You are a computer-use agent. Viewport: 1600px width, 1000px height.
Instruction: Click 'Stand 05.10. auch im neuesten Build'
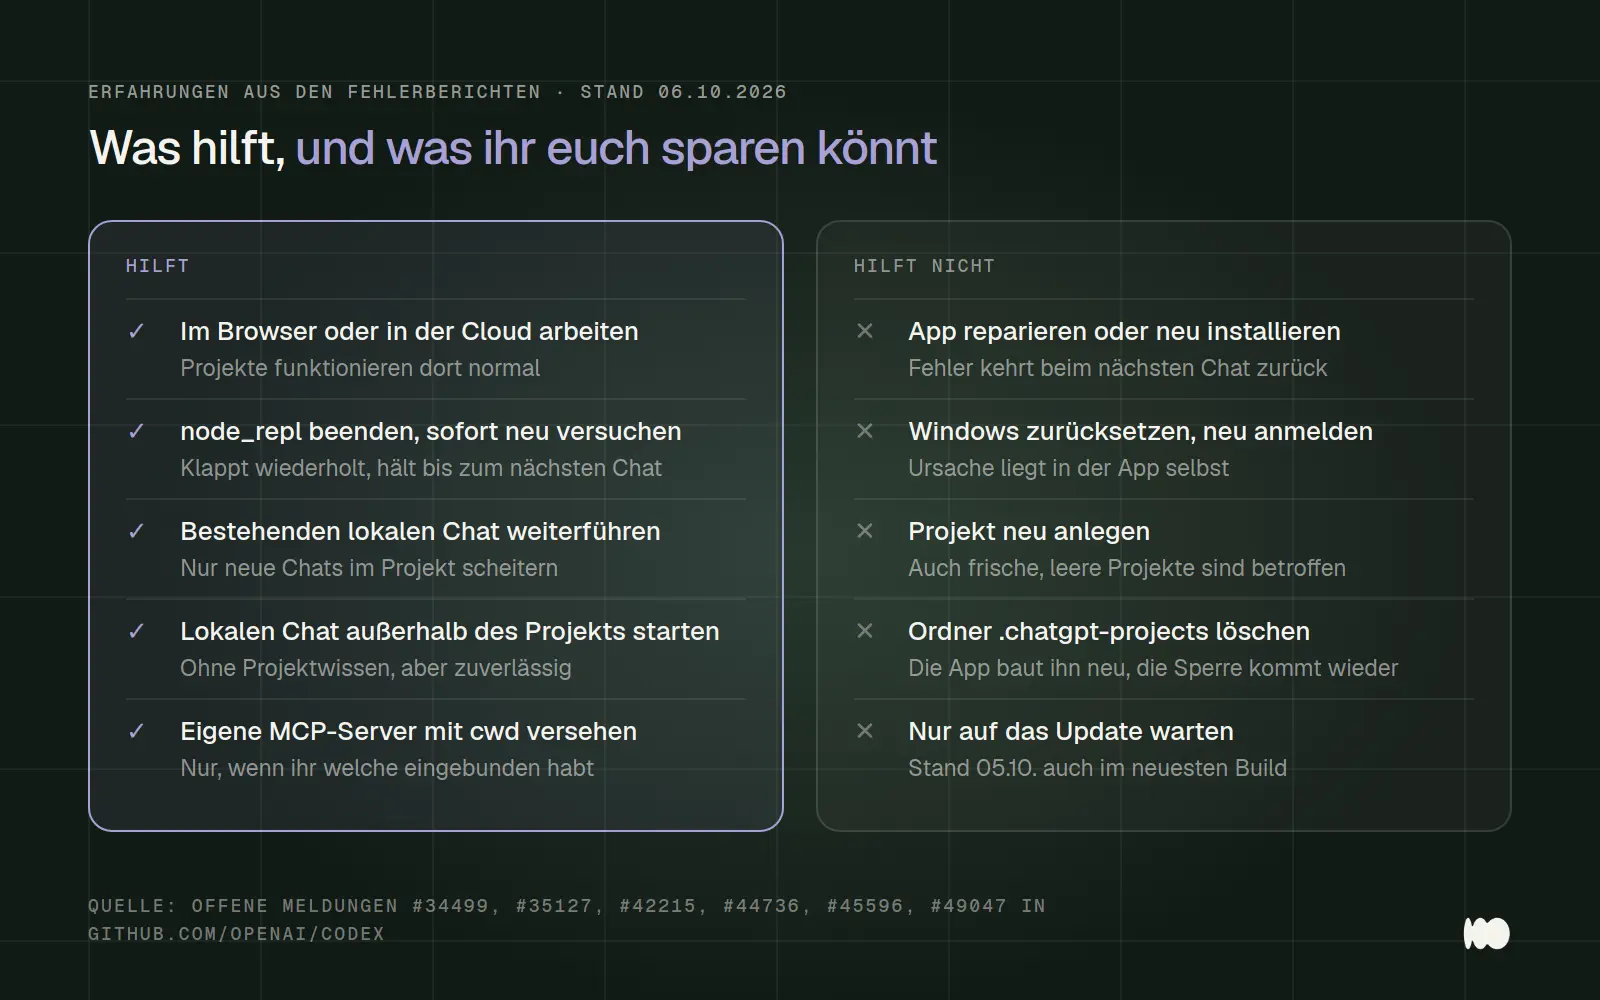click(x=1097, y=768)
